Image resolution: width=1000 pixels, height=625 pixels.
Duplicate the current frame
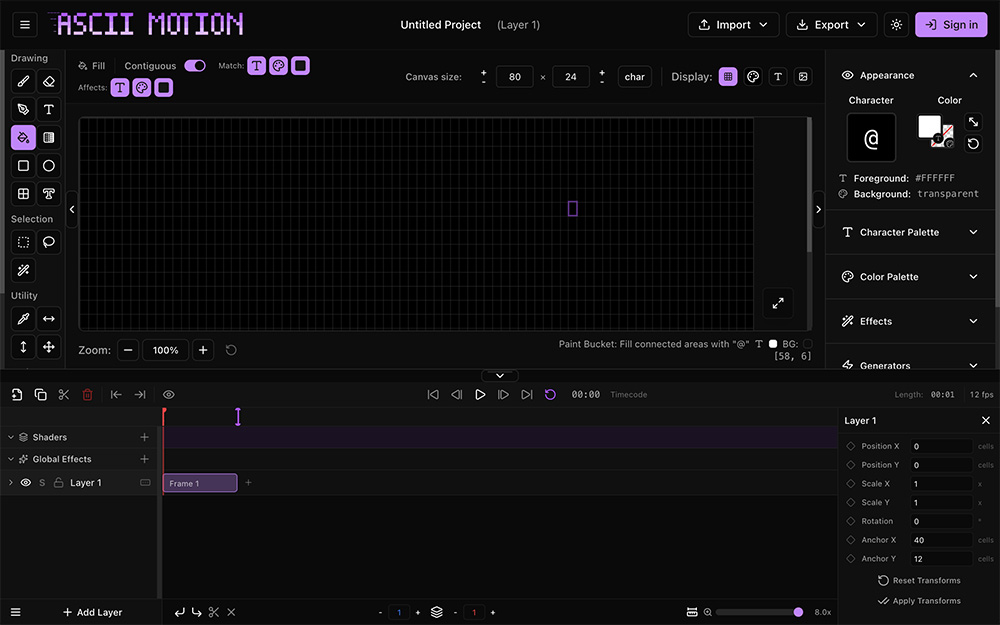click(x=40, y=395)
